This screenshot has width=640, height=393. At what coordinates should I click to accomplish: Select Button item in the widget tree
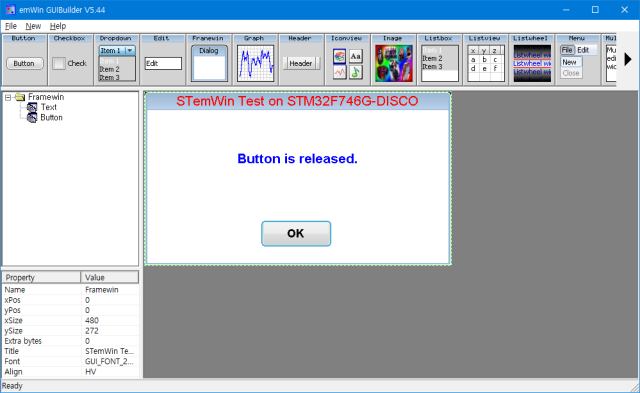click(51, 118)
